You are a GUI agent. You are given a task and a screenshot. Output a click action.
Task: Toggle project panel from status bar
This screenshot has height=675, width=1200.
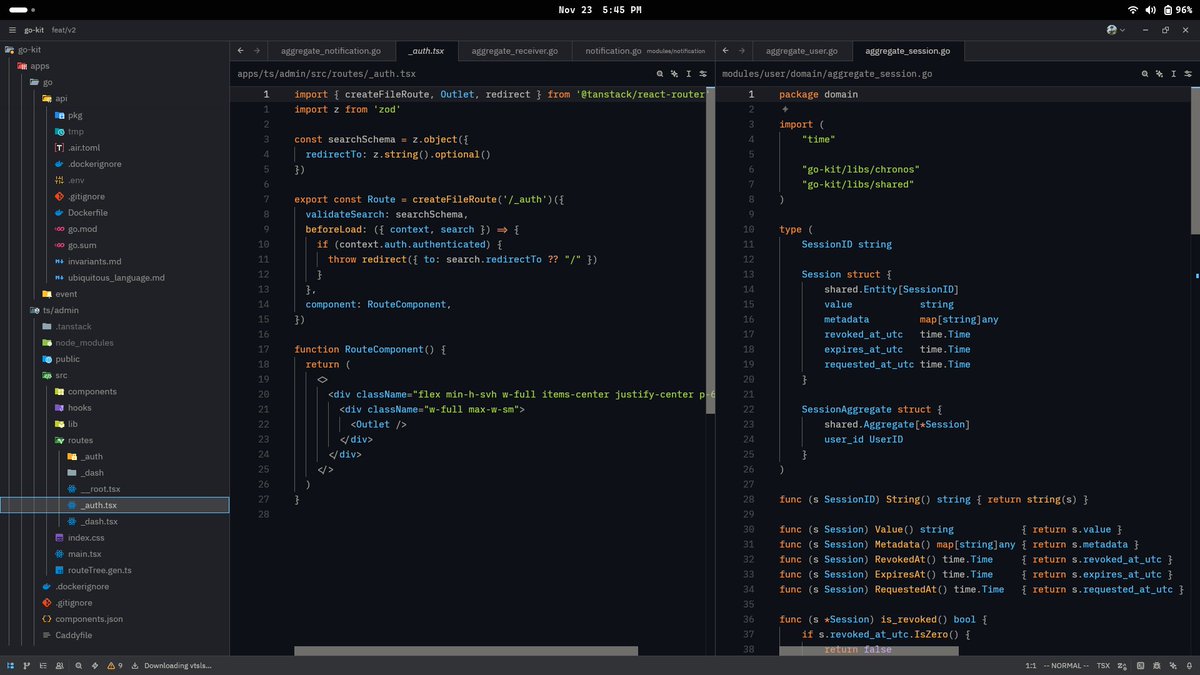(12, 665)
